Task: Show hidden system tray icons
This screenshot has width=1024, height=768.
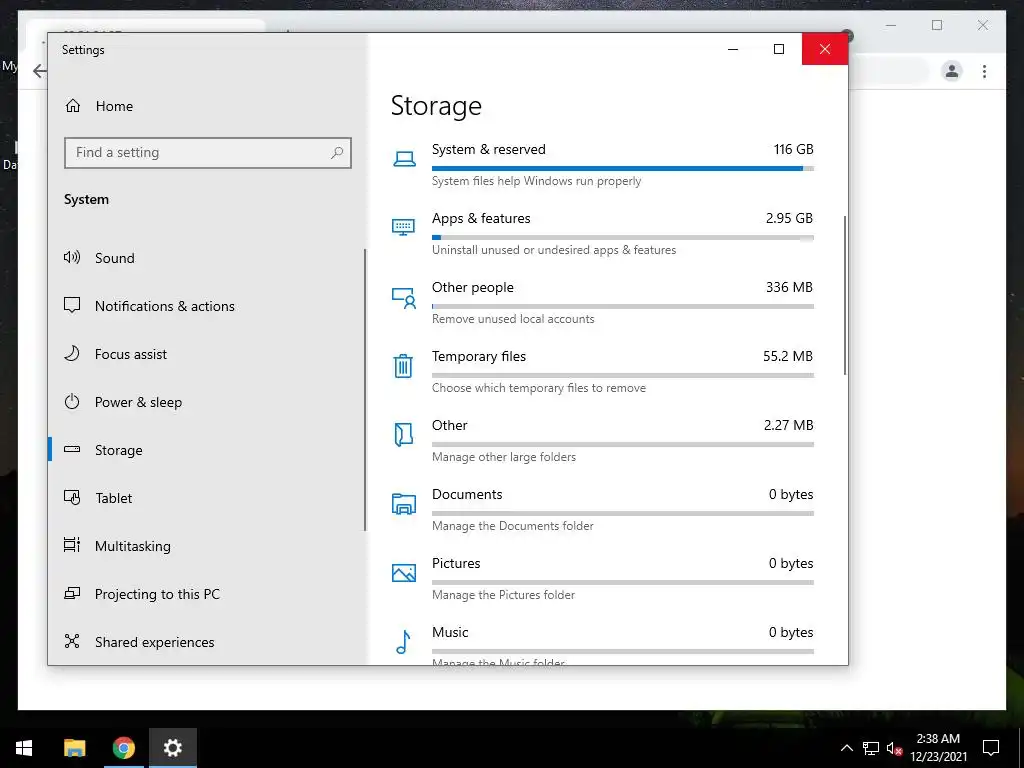Action: point(846,748)
